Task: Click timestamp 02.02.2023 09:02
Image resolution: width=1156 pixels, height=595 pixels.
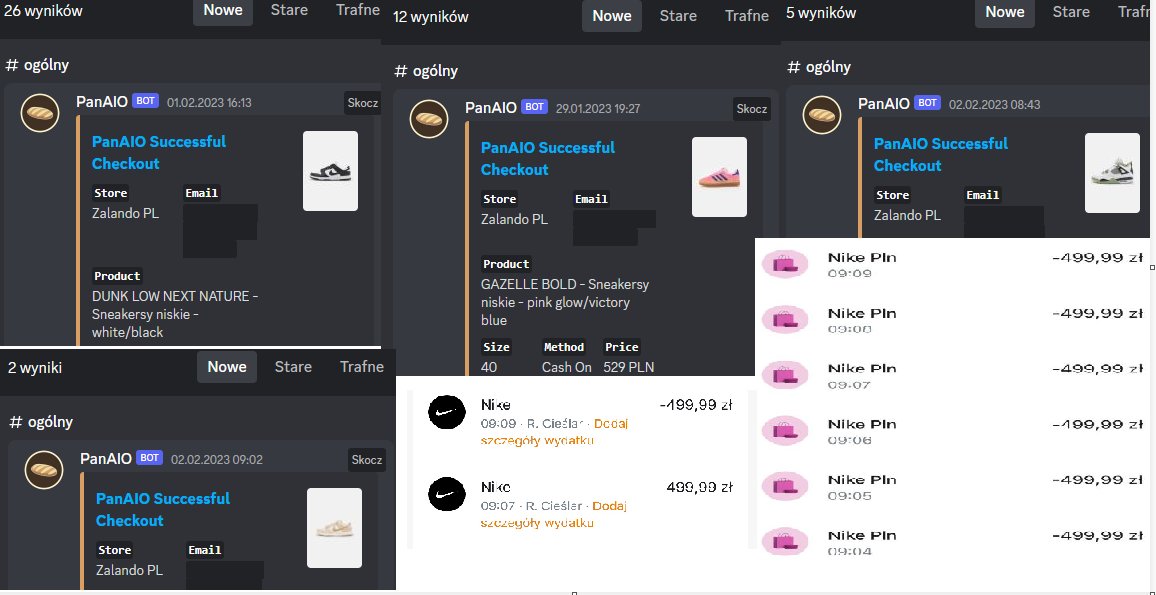Action: point(217,460)
